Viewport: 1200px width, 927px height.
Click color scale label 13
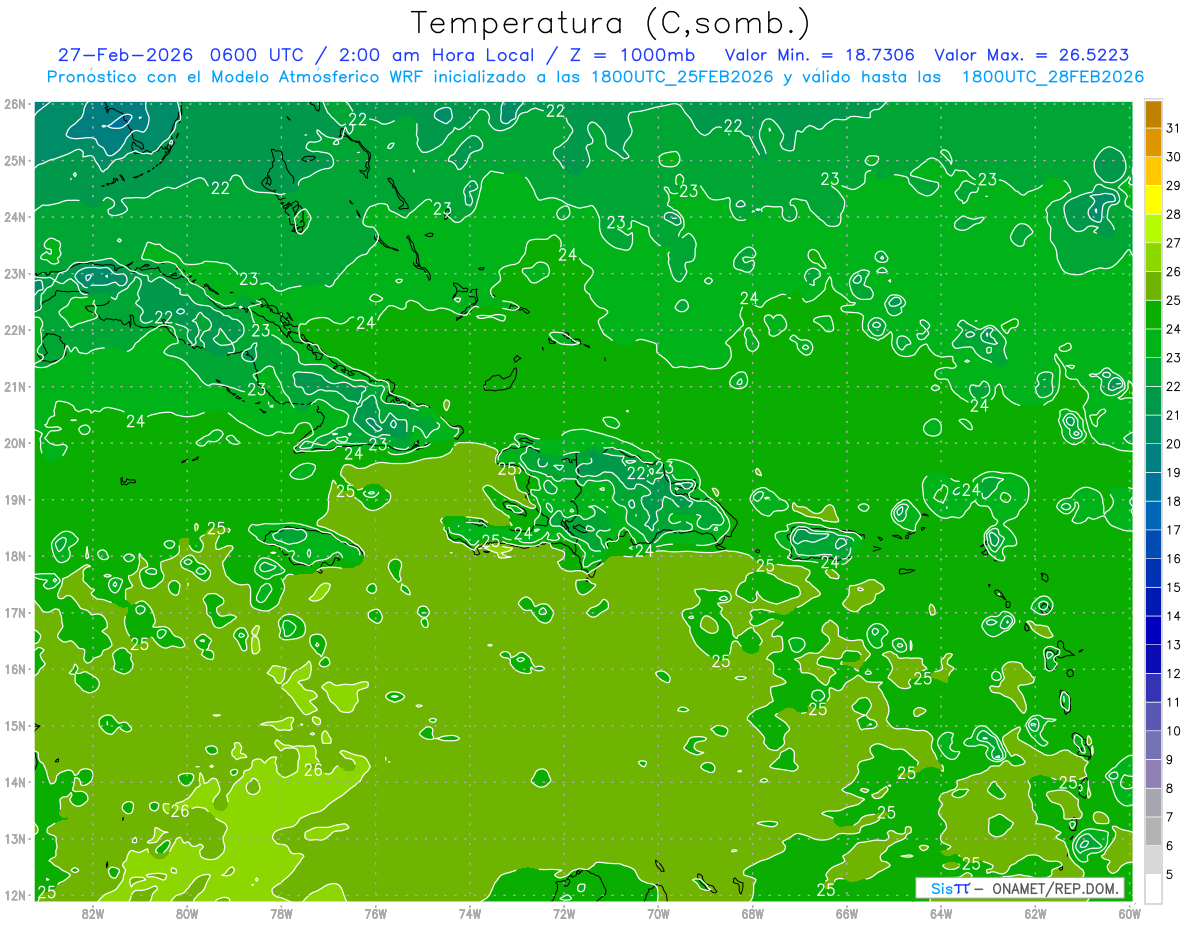1174,644
